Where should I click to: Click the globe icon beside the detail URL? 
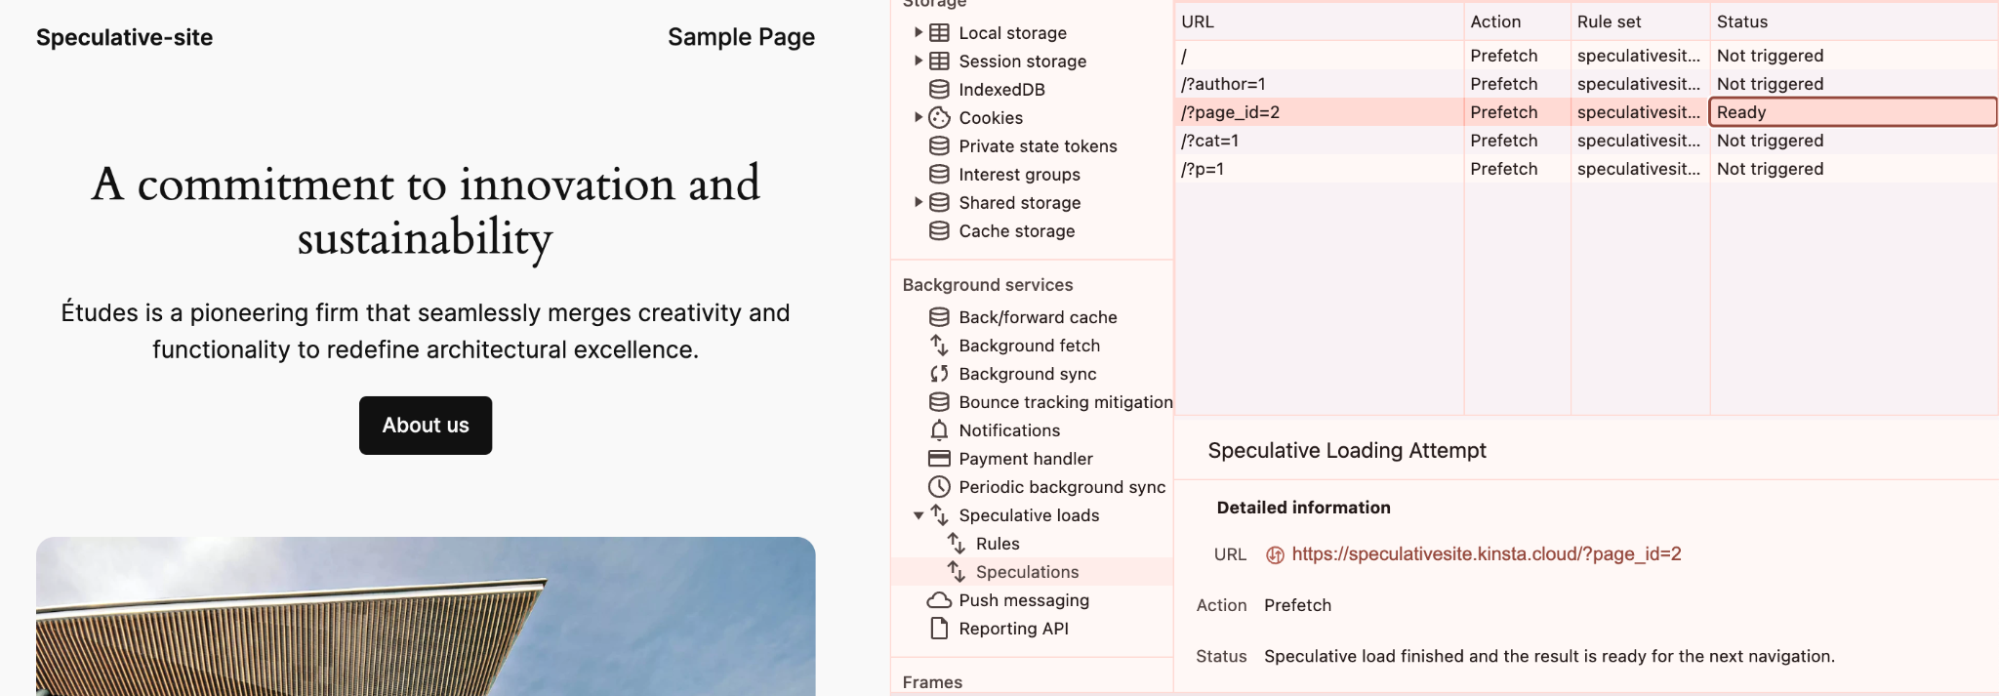1275,555
